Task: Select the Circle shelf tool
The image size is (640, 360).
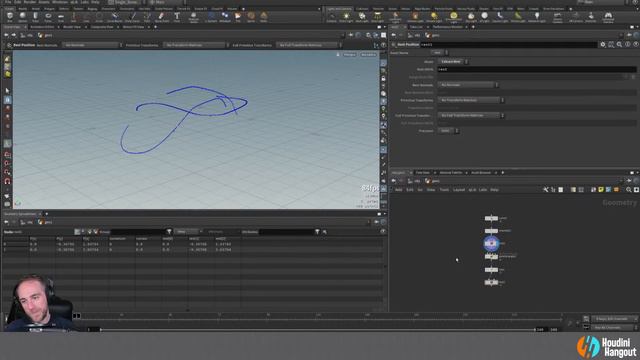Action: point(99,17)
